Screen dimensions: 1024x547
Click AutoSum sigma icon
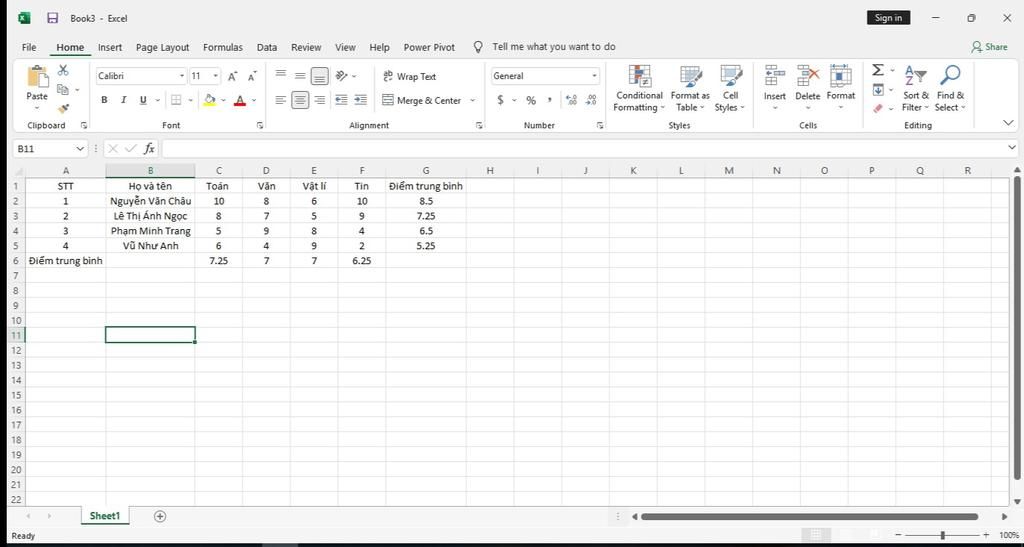click(878, 70)
